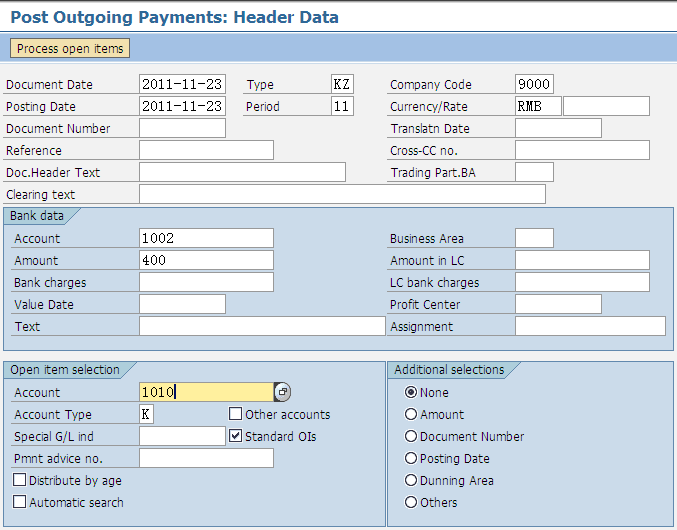Click the bank Amount field showing 400

(x=206, y=260)
